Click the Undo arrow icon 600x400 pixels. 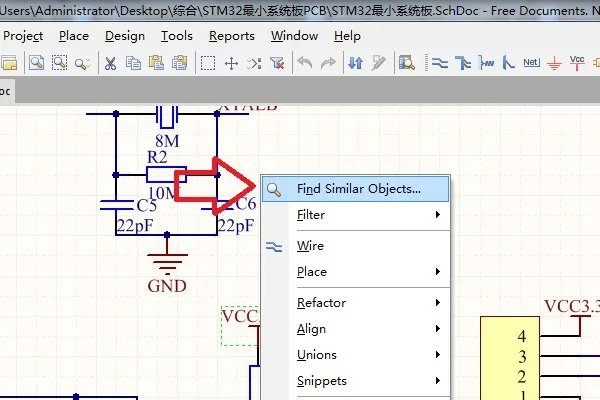pyautogui.click(x=305, y=63)
